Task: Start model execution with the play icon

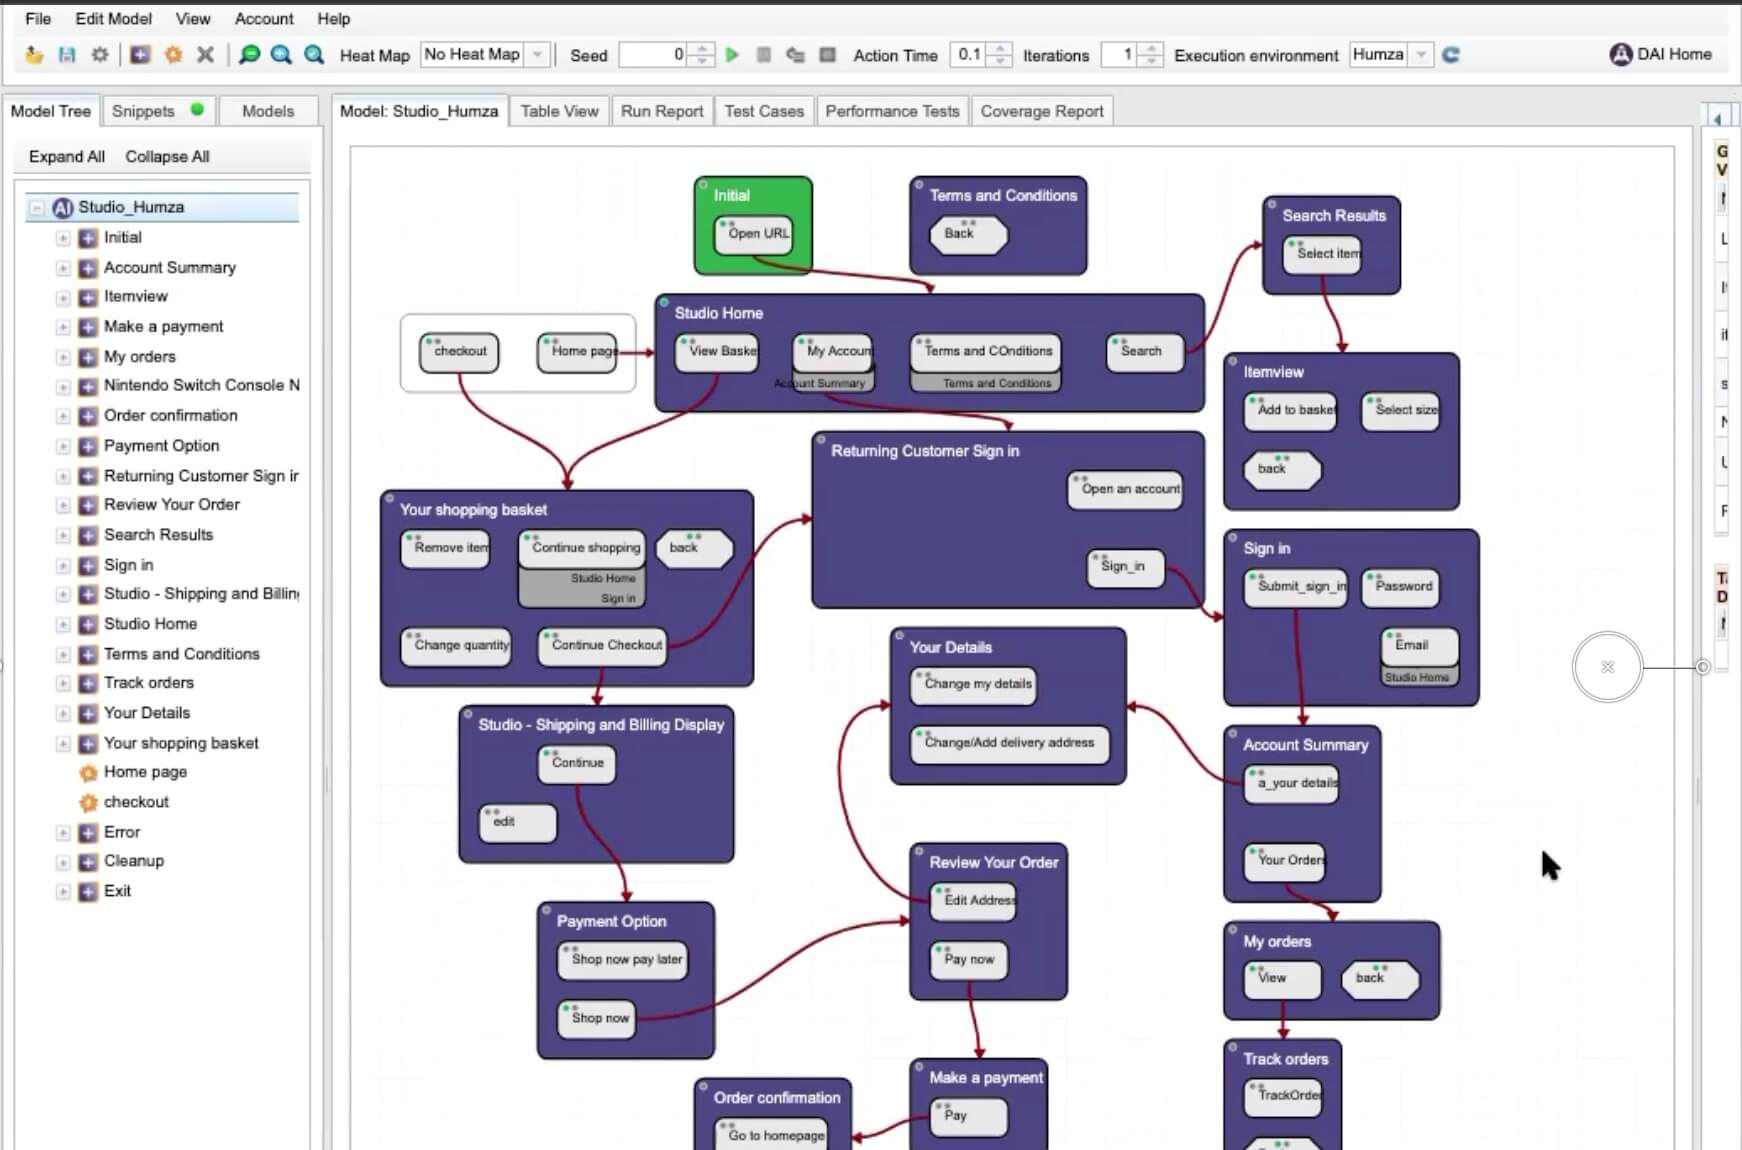Action: [732, 56]
